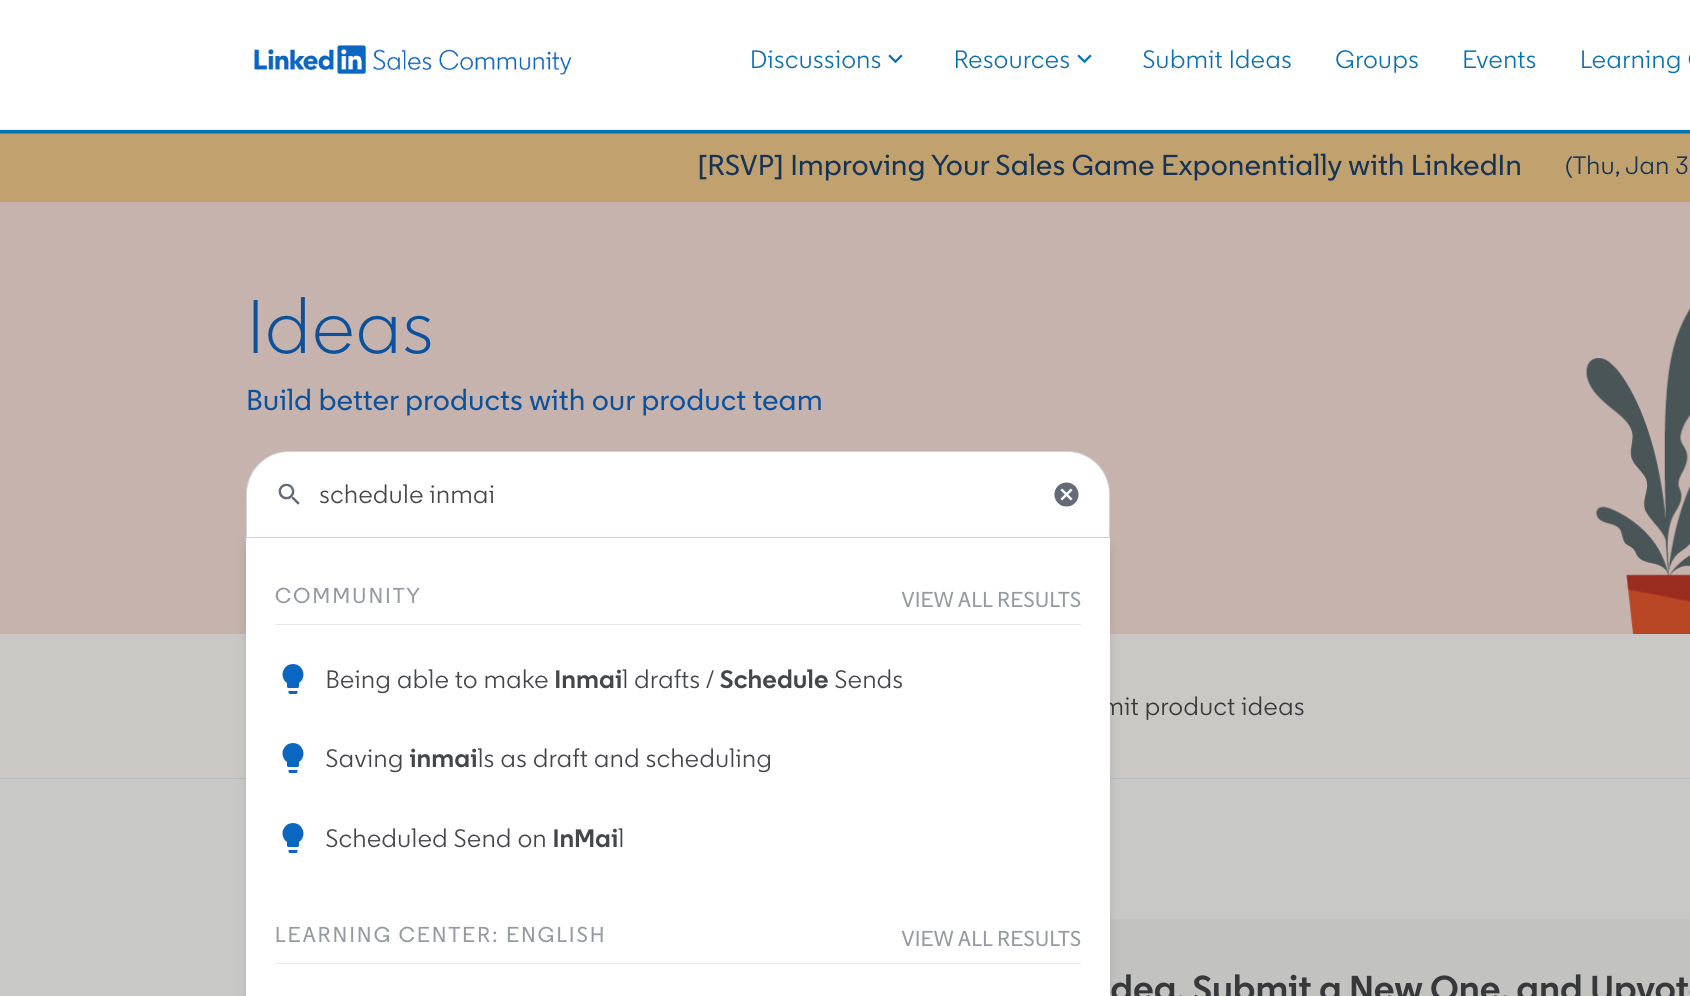Open the RSVP Improving Your Sales Game banner
Screen dimensions: 1690x996
(x=1109, y=165)
